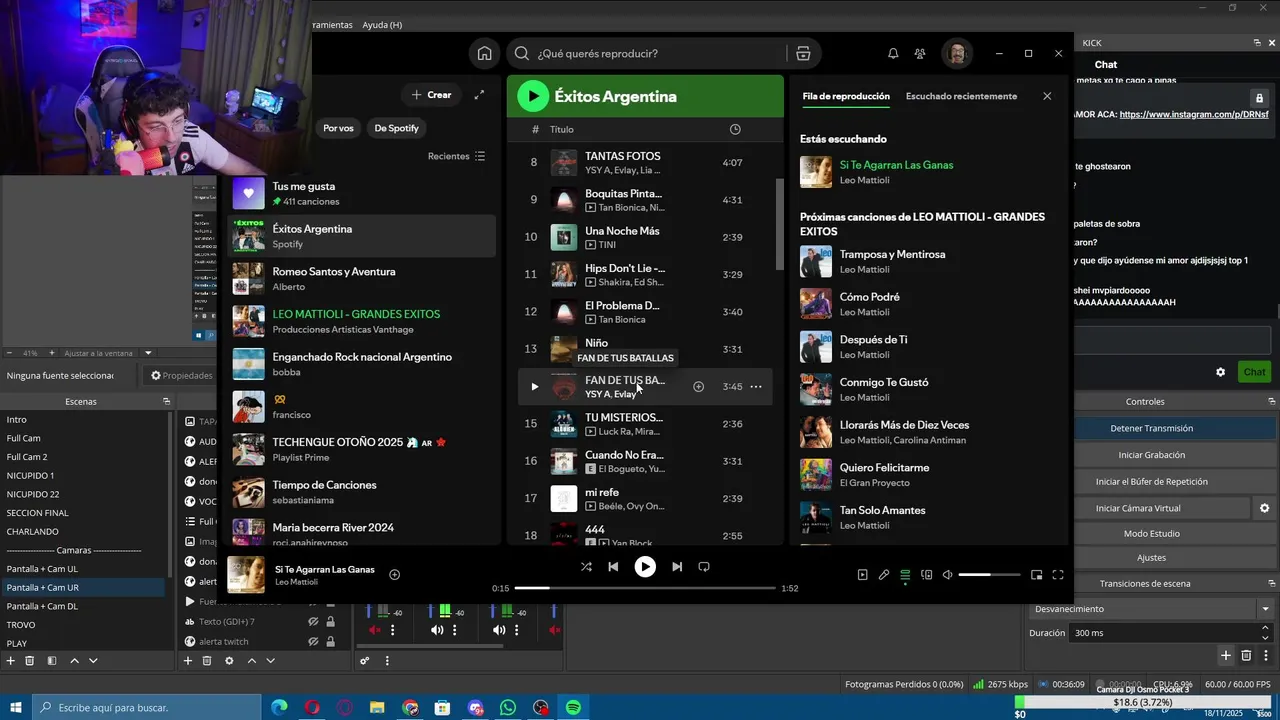The width and height of the screenshot is (1280, 720).
Task: Add a scene transition with plus icon
Action: click(x=1226, y=655)
